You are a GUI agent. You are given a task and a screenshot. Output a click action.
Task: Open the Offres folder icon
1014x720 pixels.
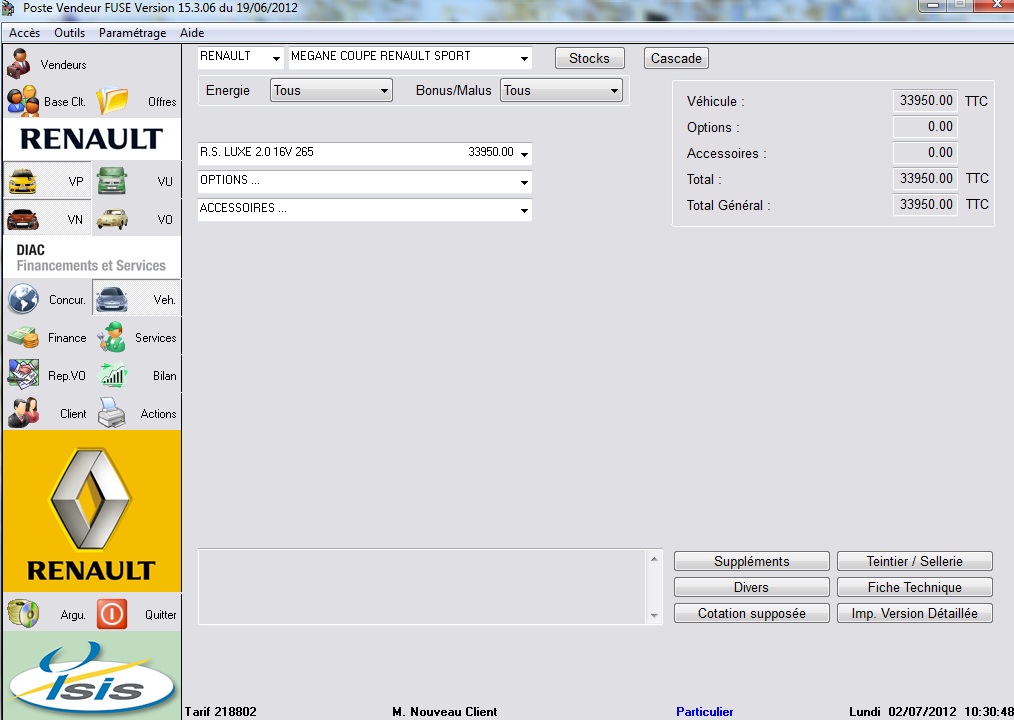click(x=113, y=101)
